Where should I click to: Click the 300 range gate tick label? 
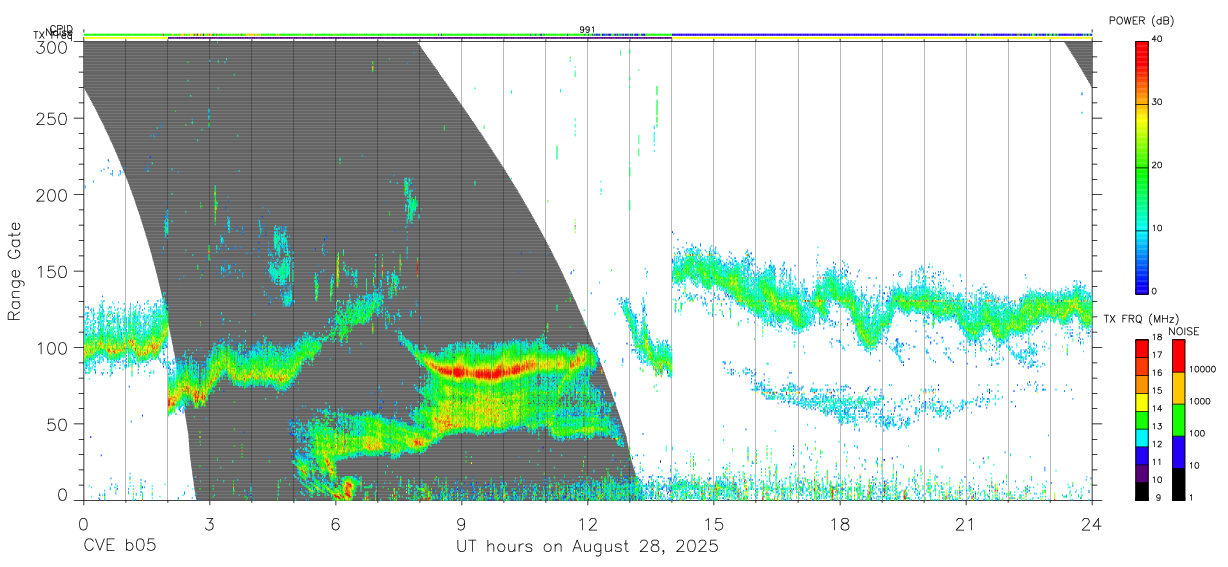pos(53,47)
